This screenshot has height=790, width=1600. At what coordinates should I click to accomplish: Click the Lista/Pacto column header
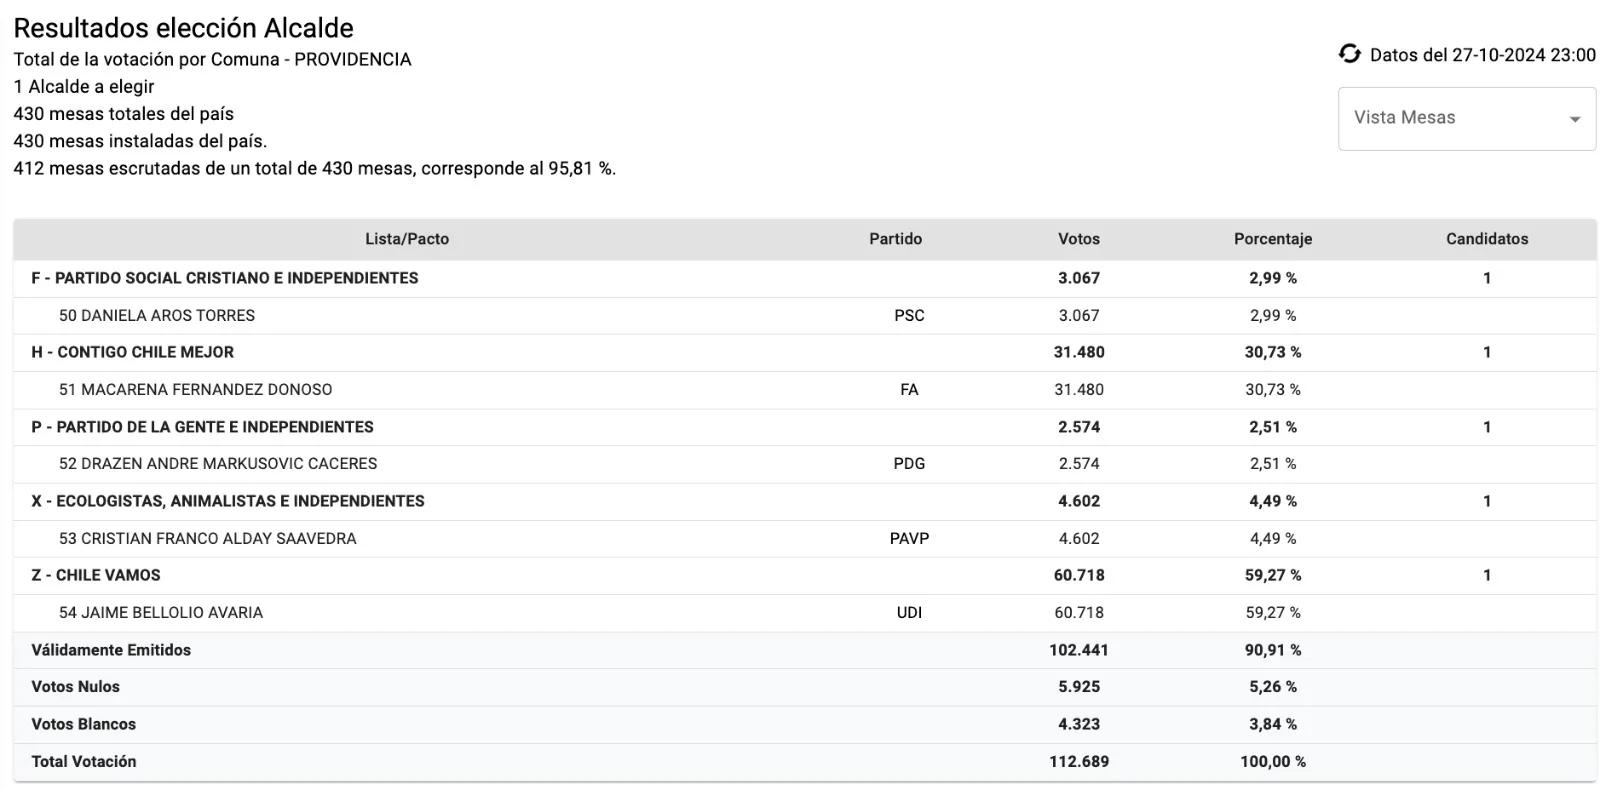pos(407,239)
